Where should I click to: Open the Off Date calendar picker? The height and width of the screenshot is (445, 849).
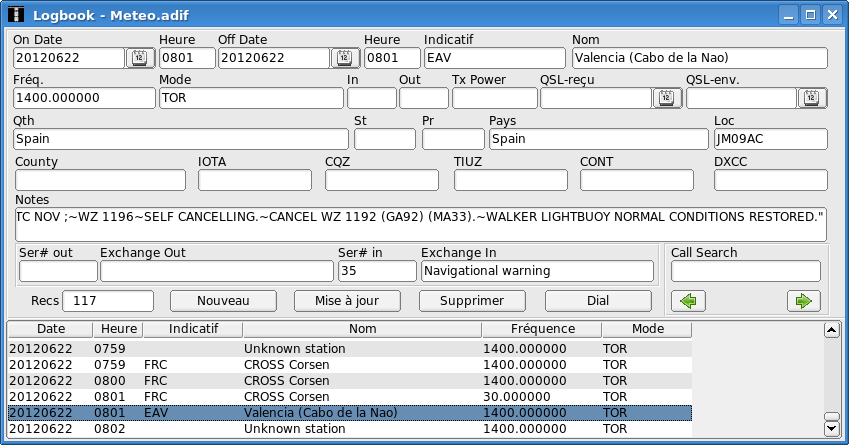pos(345,57)
